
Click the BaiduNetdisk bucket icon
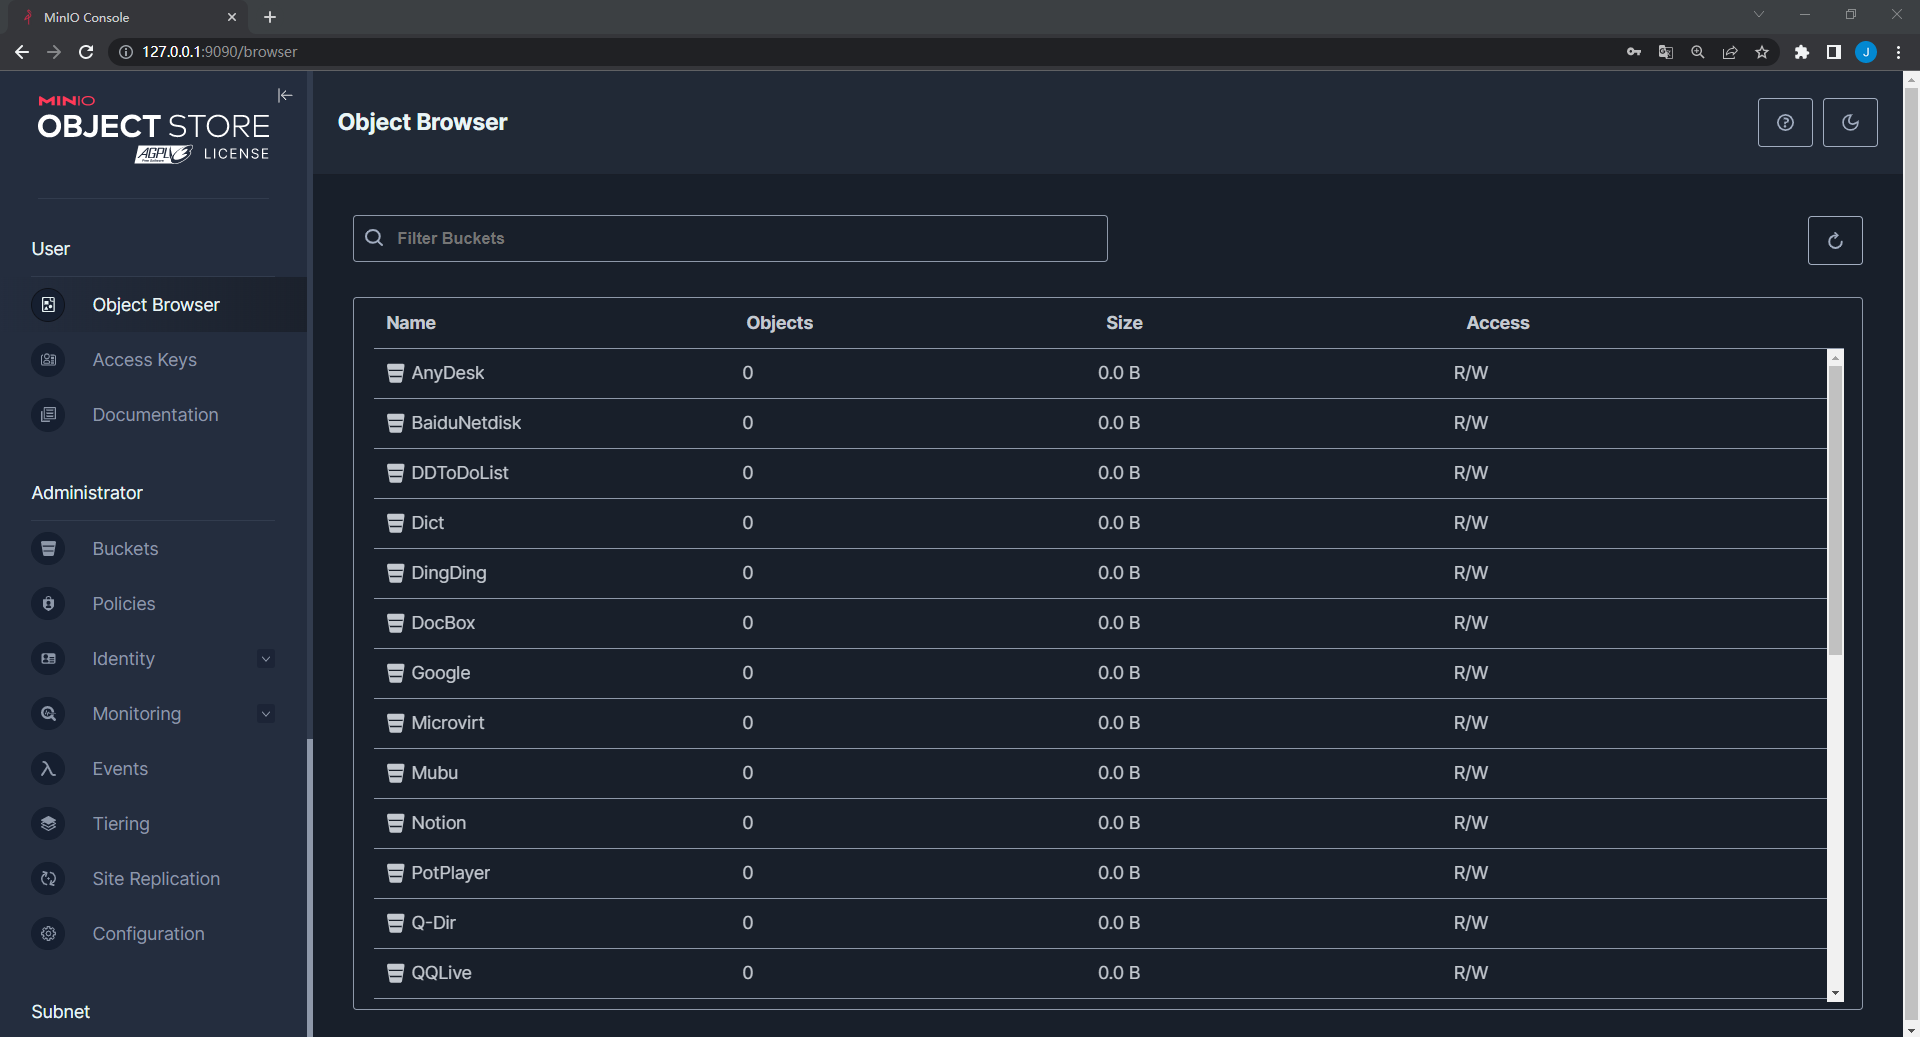(x=395, y=423)
